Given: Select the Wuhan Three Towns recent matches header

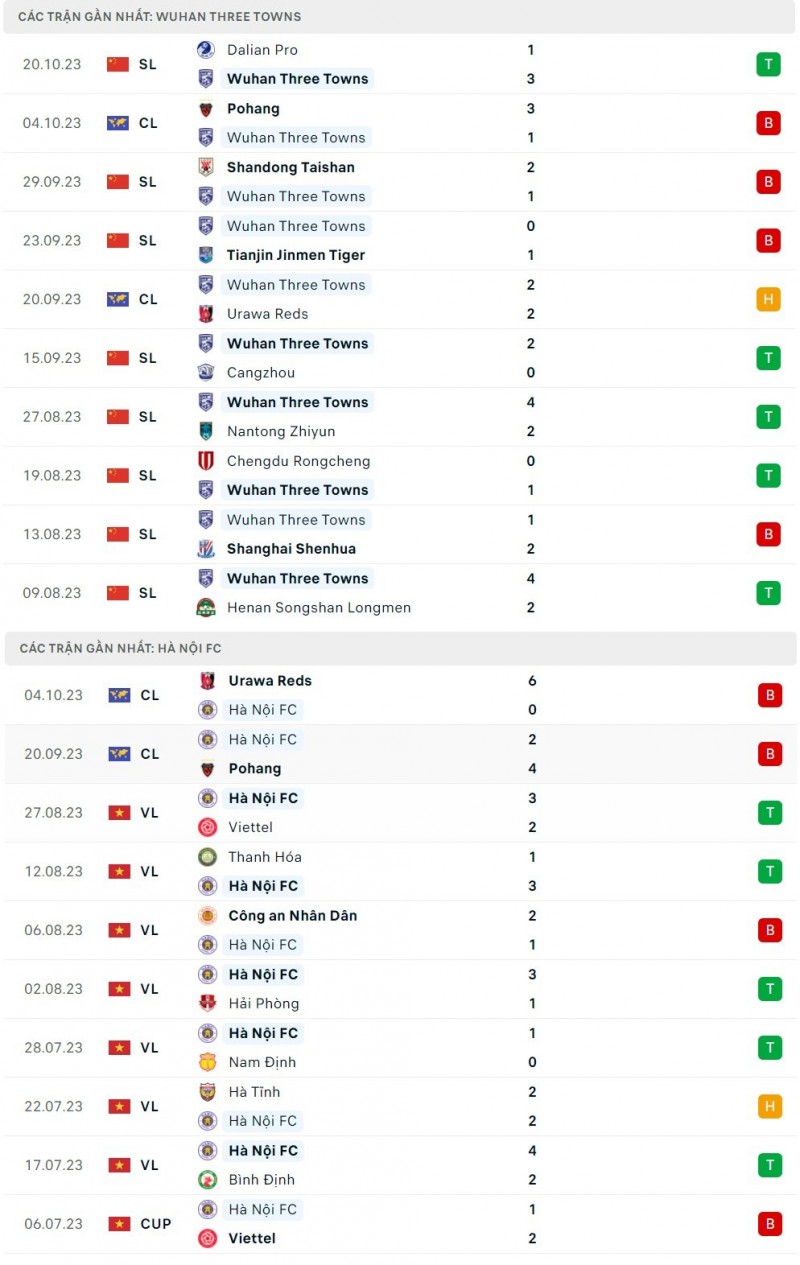Looking at the screenshot, I should (160, 17).
